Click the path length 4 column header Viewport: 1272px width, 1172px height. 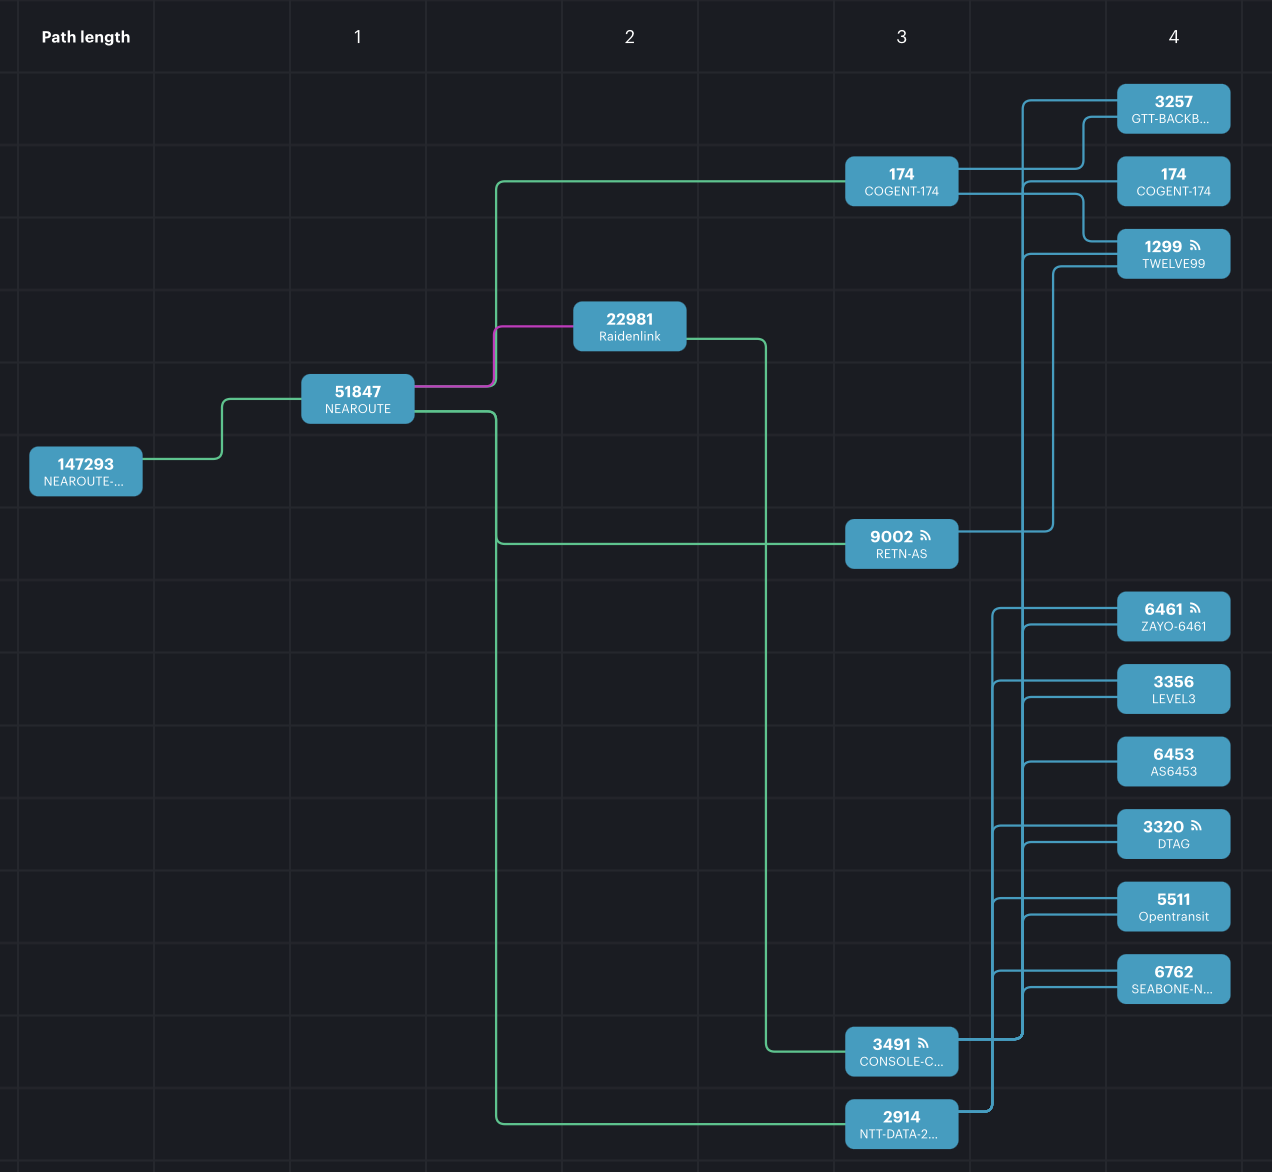pyautogui.click(x=1173, y=37)
